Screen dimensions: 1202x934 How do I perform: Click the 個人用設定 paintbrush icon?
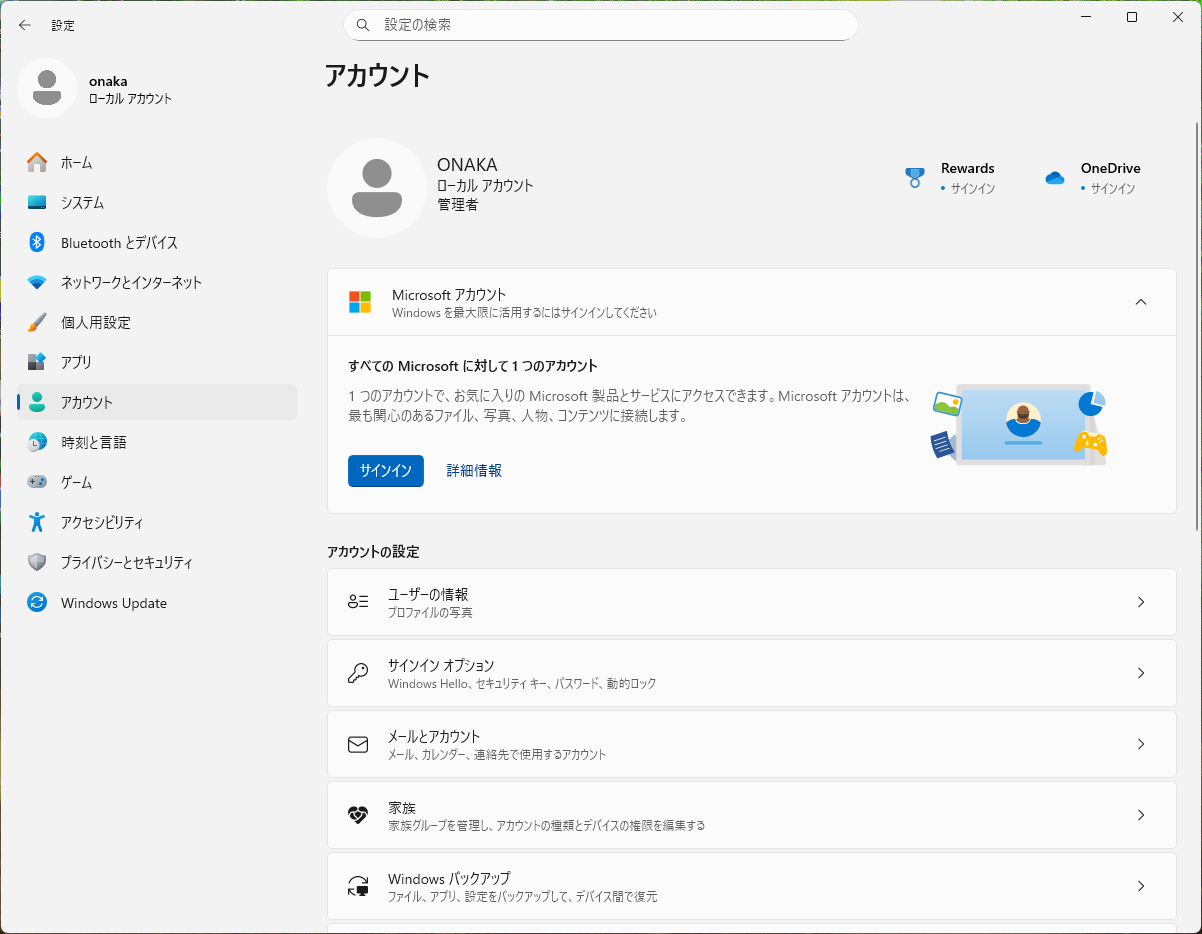point(37,322)
